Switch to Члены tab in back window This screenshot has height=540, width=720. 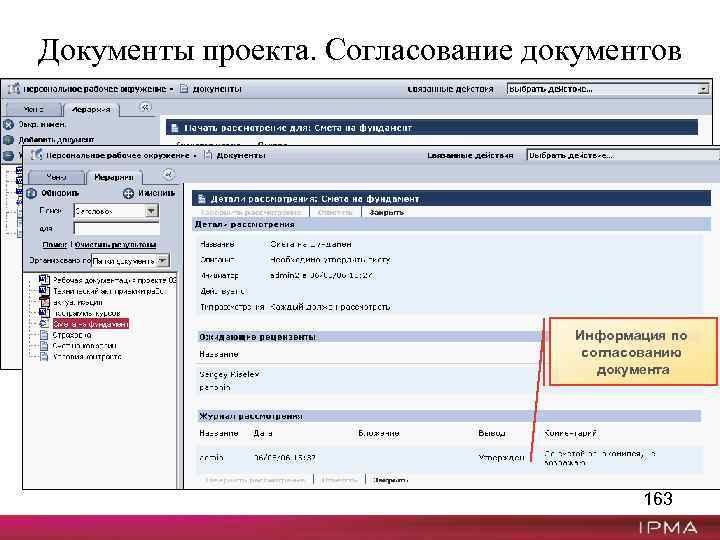tap(33, 110)
